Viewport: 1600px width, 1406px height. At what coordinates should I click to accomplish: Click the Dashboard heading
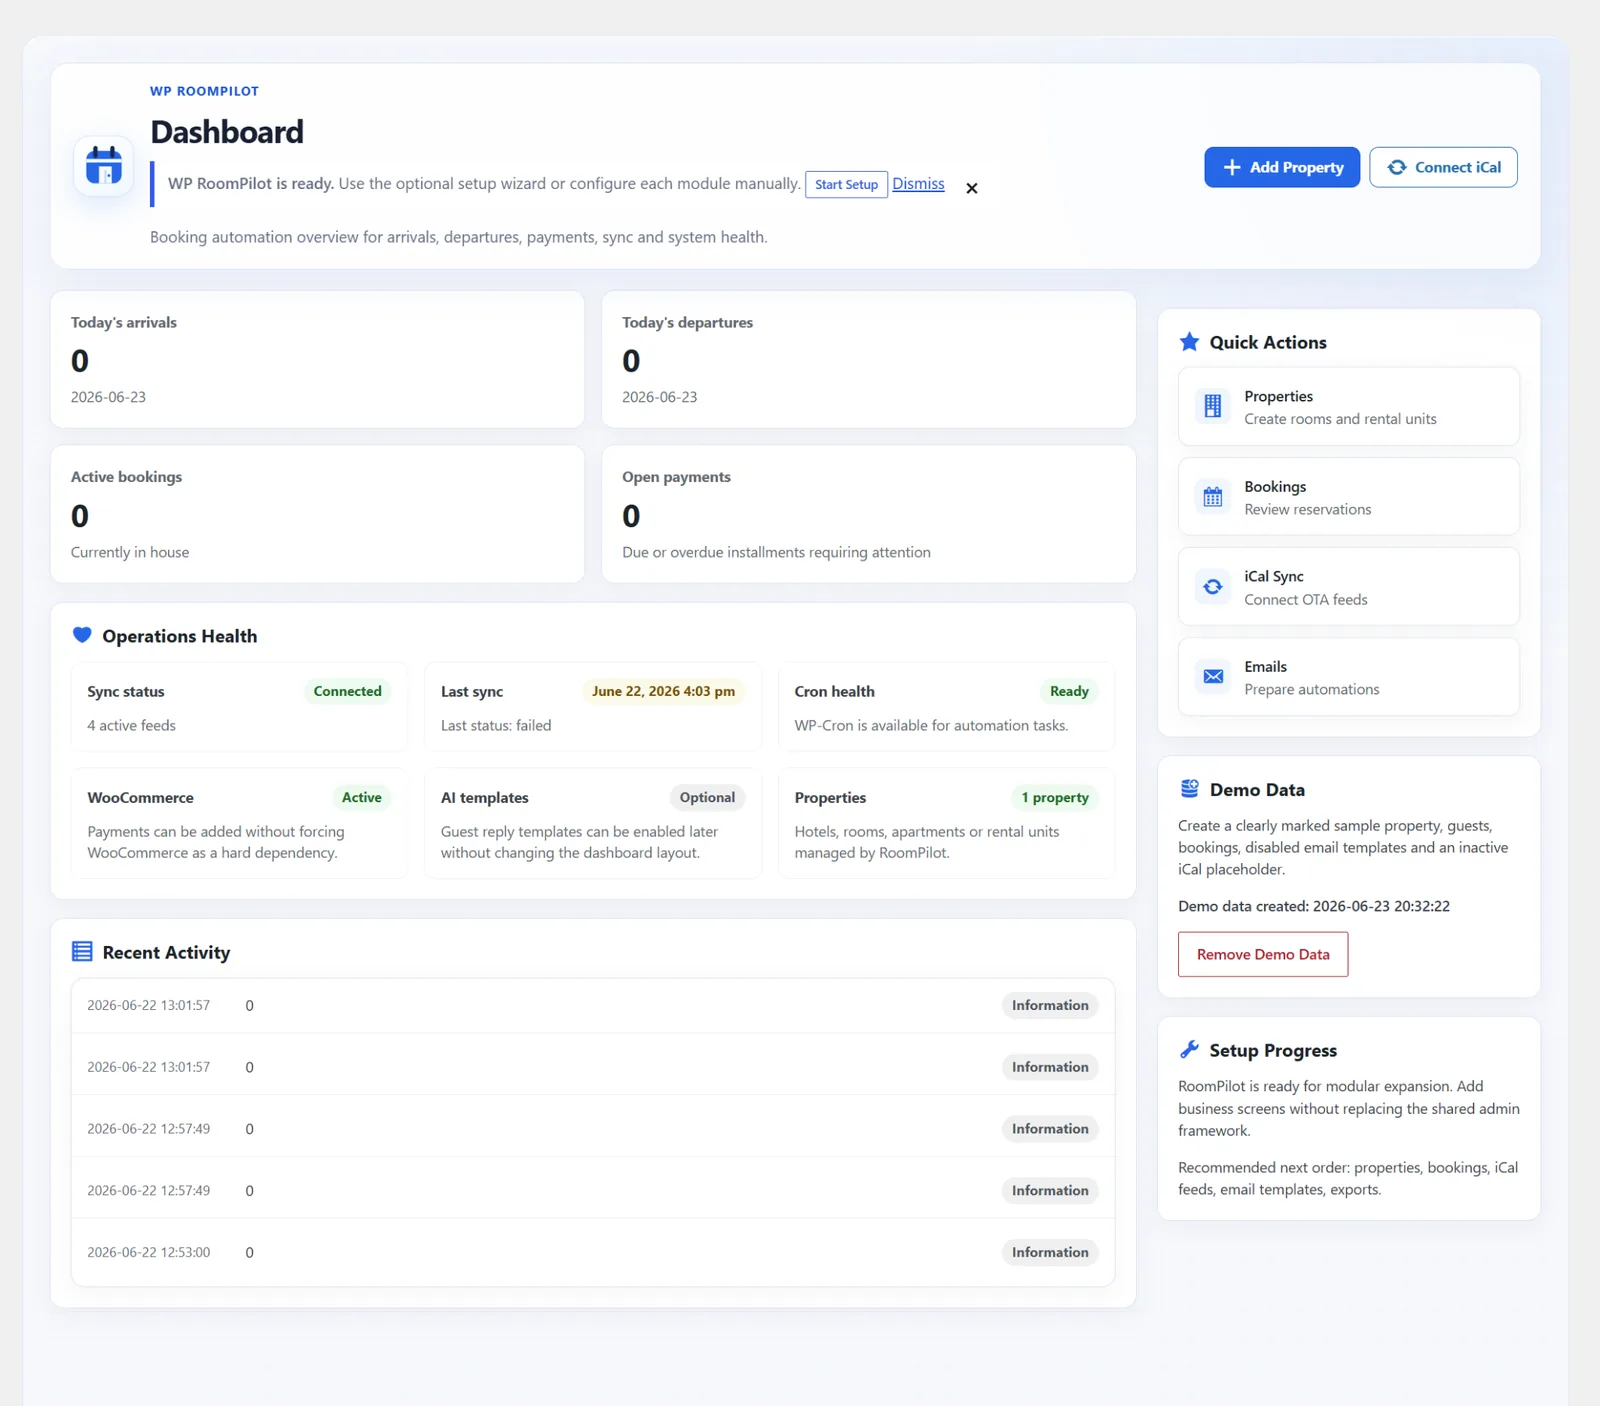tap(227, 132)
